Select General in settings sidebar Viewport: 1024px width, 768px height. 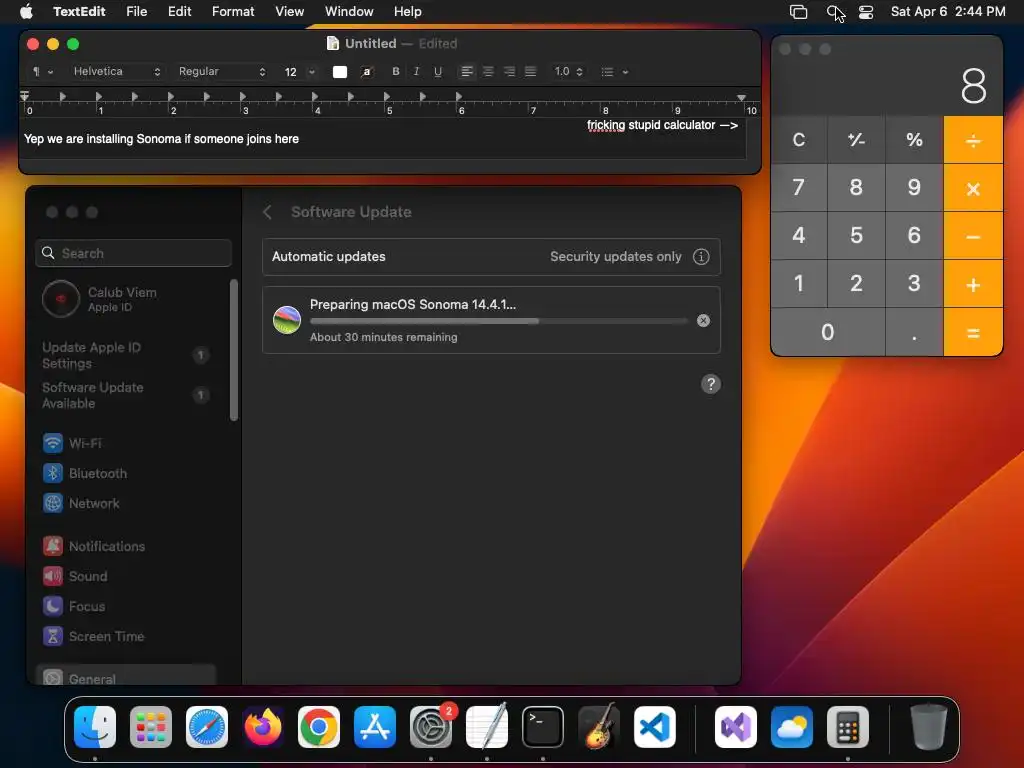pos(125,676)
